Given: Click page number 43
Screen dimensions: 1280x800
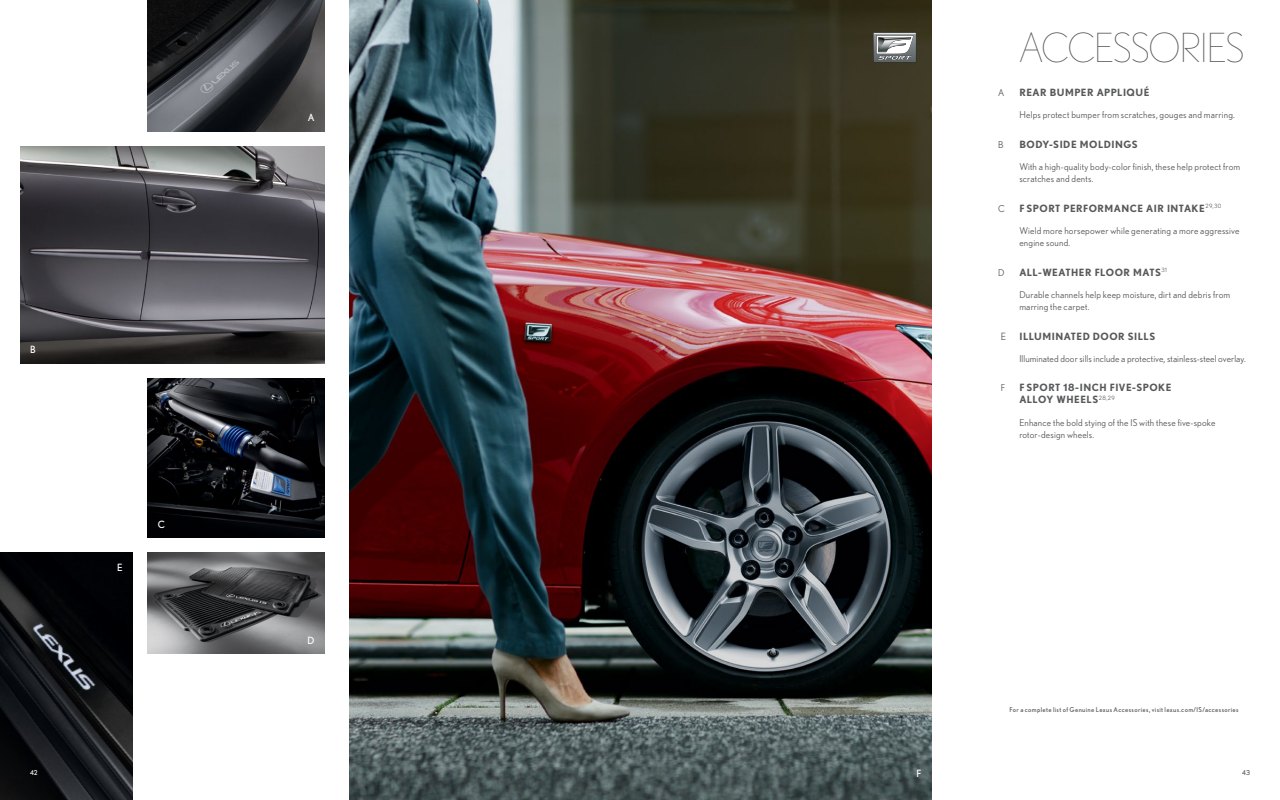Looking at the screenshot, I should click(1245, 772).
